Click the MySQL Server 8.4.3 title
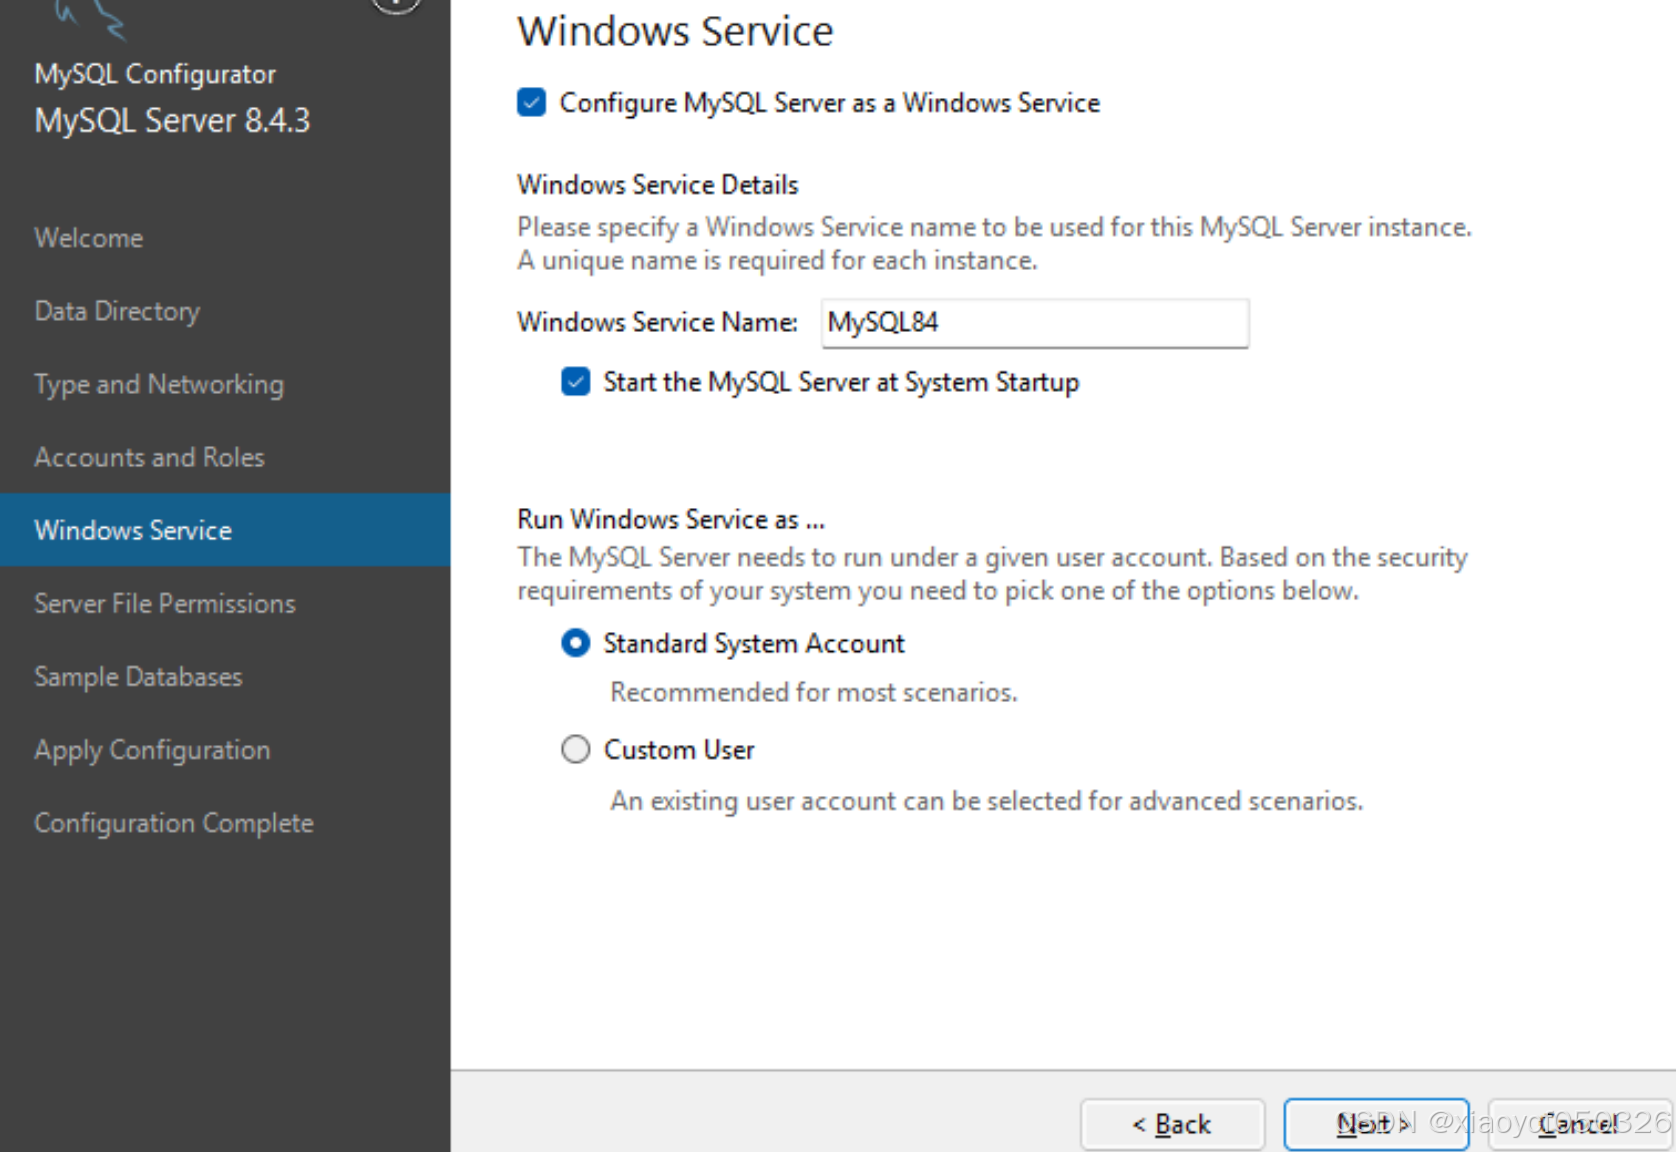1676x1152 pixels. [172, 121]
